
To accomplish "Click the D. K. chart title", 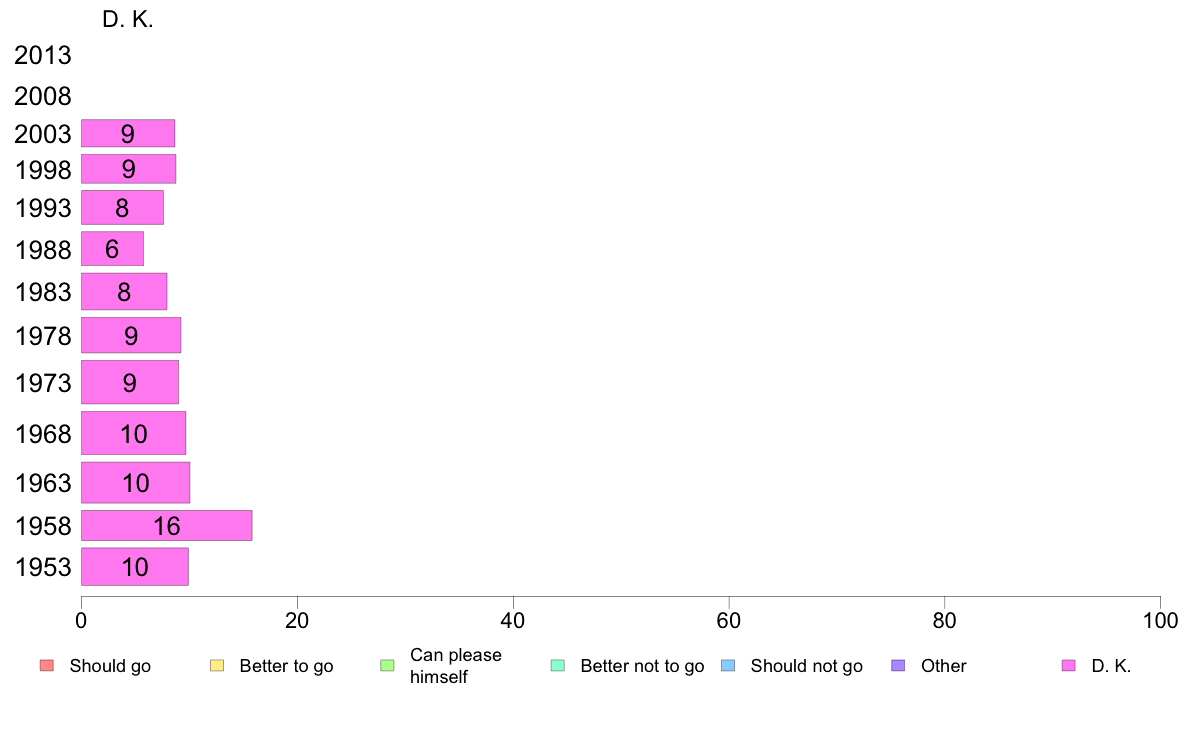I will [127, 20].
